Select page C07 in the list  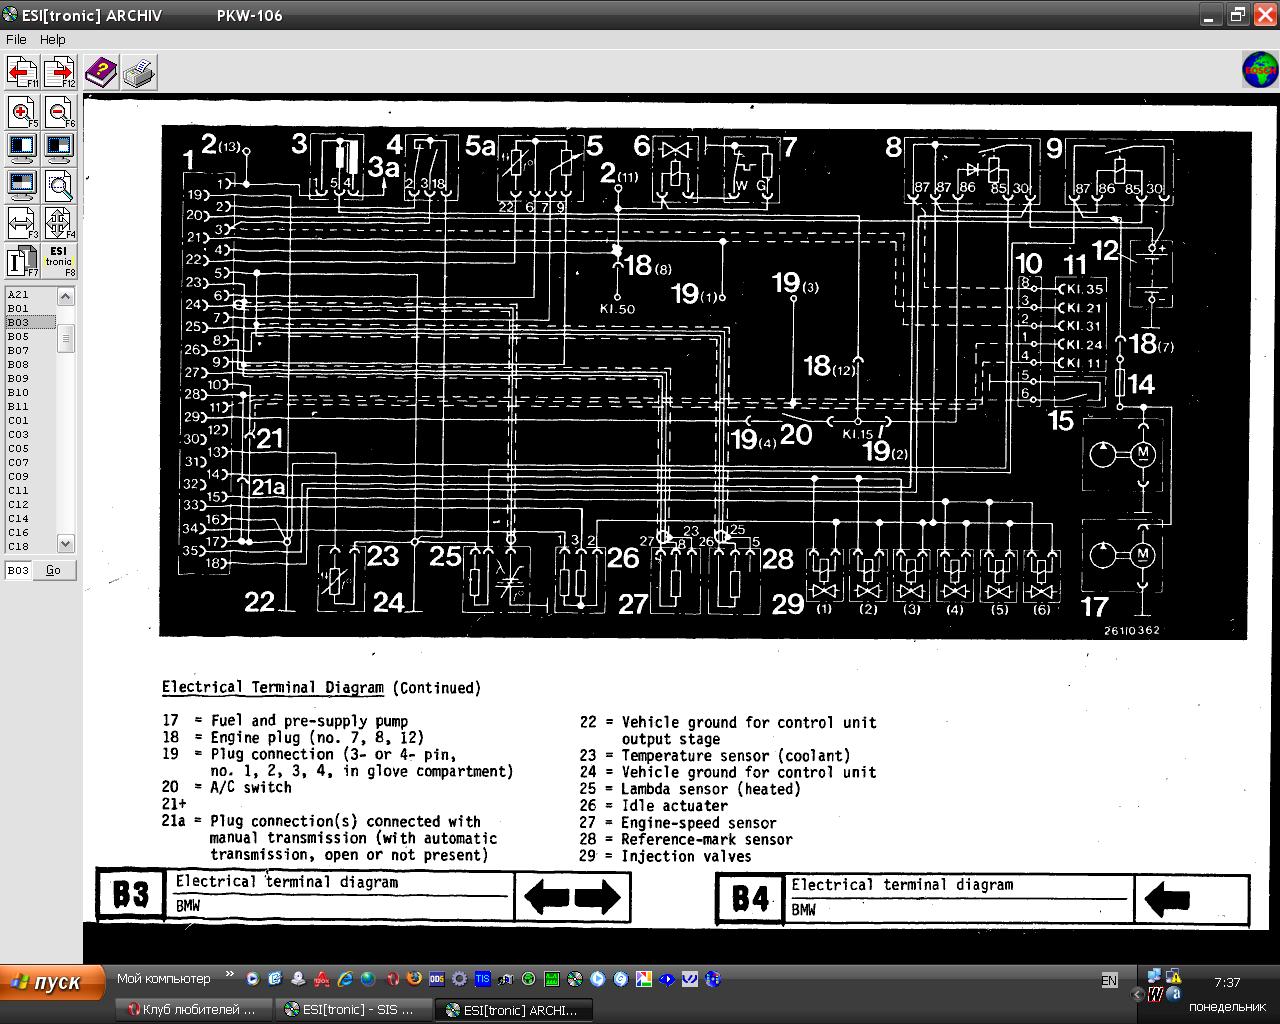click(x=19, y=462)
